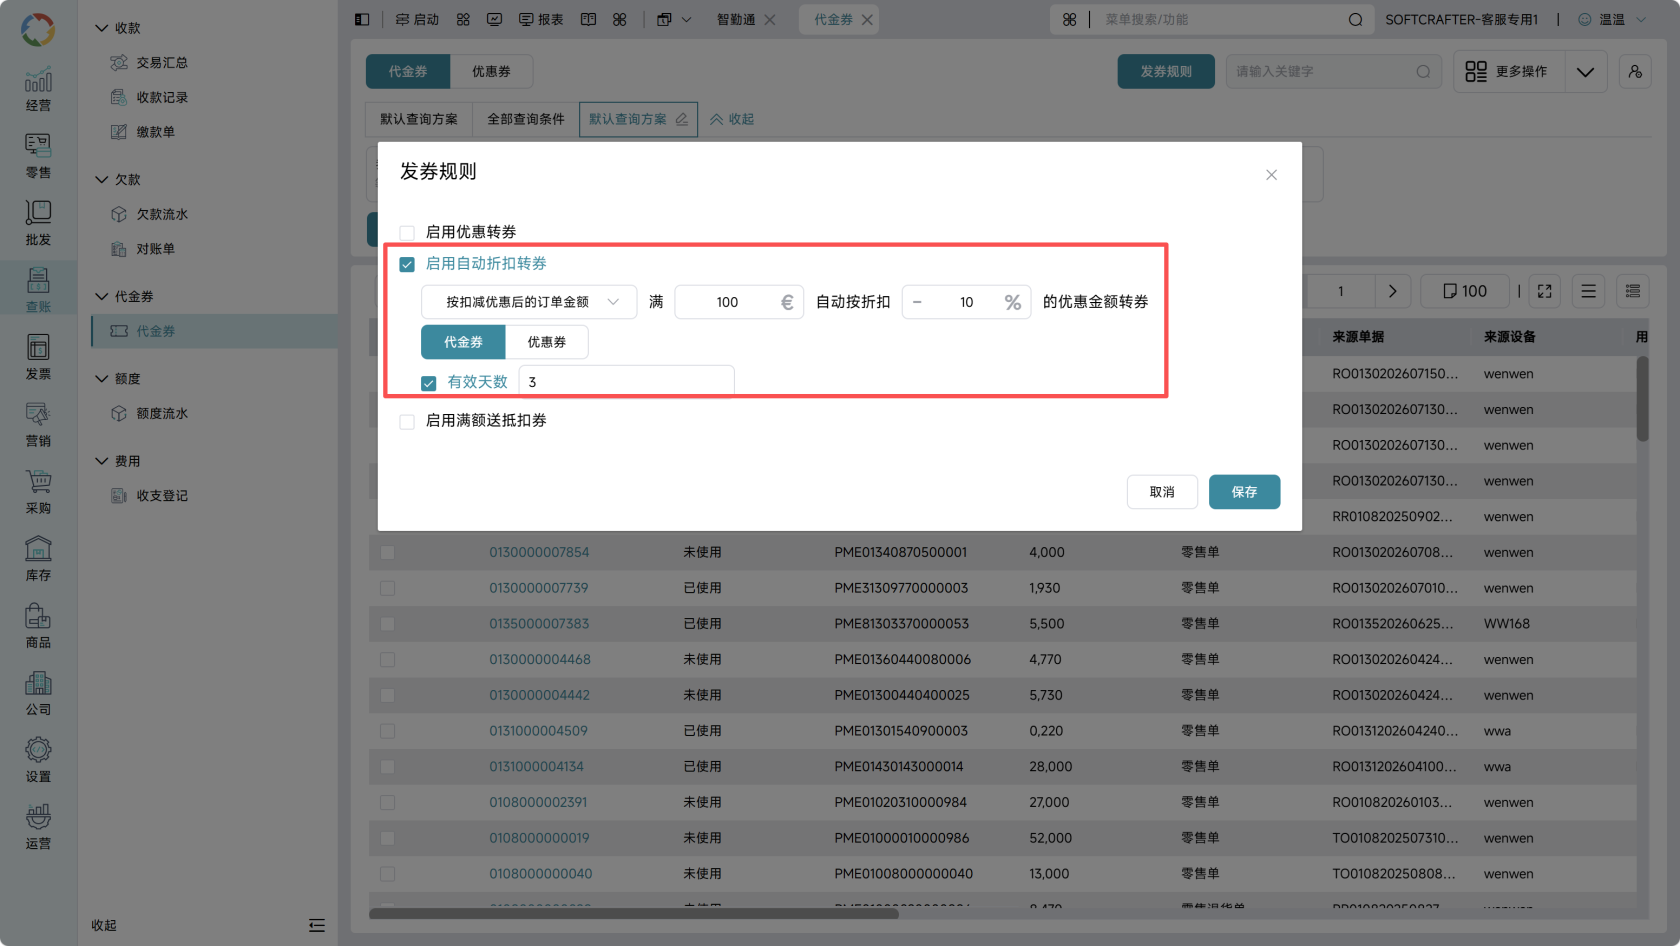This screenshot has height=946, width=1680.
Task: Click the 有效天数 input field
Action: coord(627,382)
